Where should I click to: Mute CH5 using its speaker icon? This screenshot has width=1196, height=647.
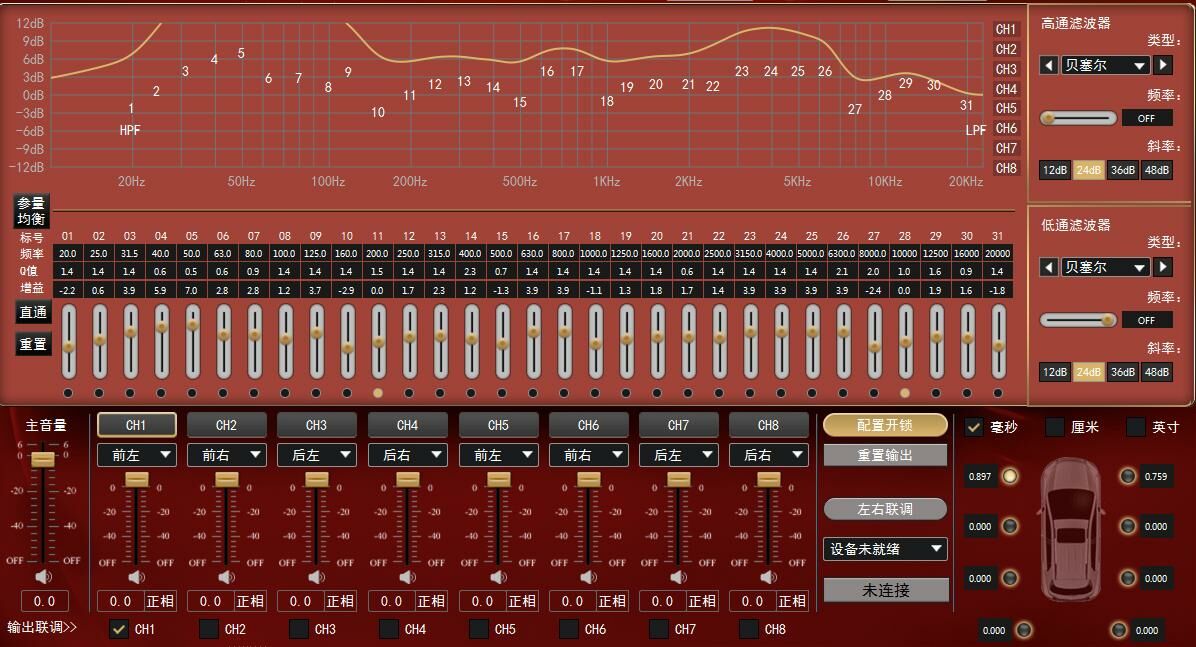(x=498, y=577)
